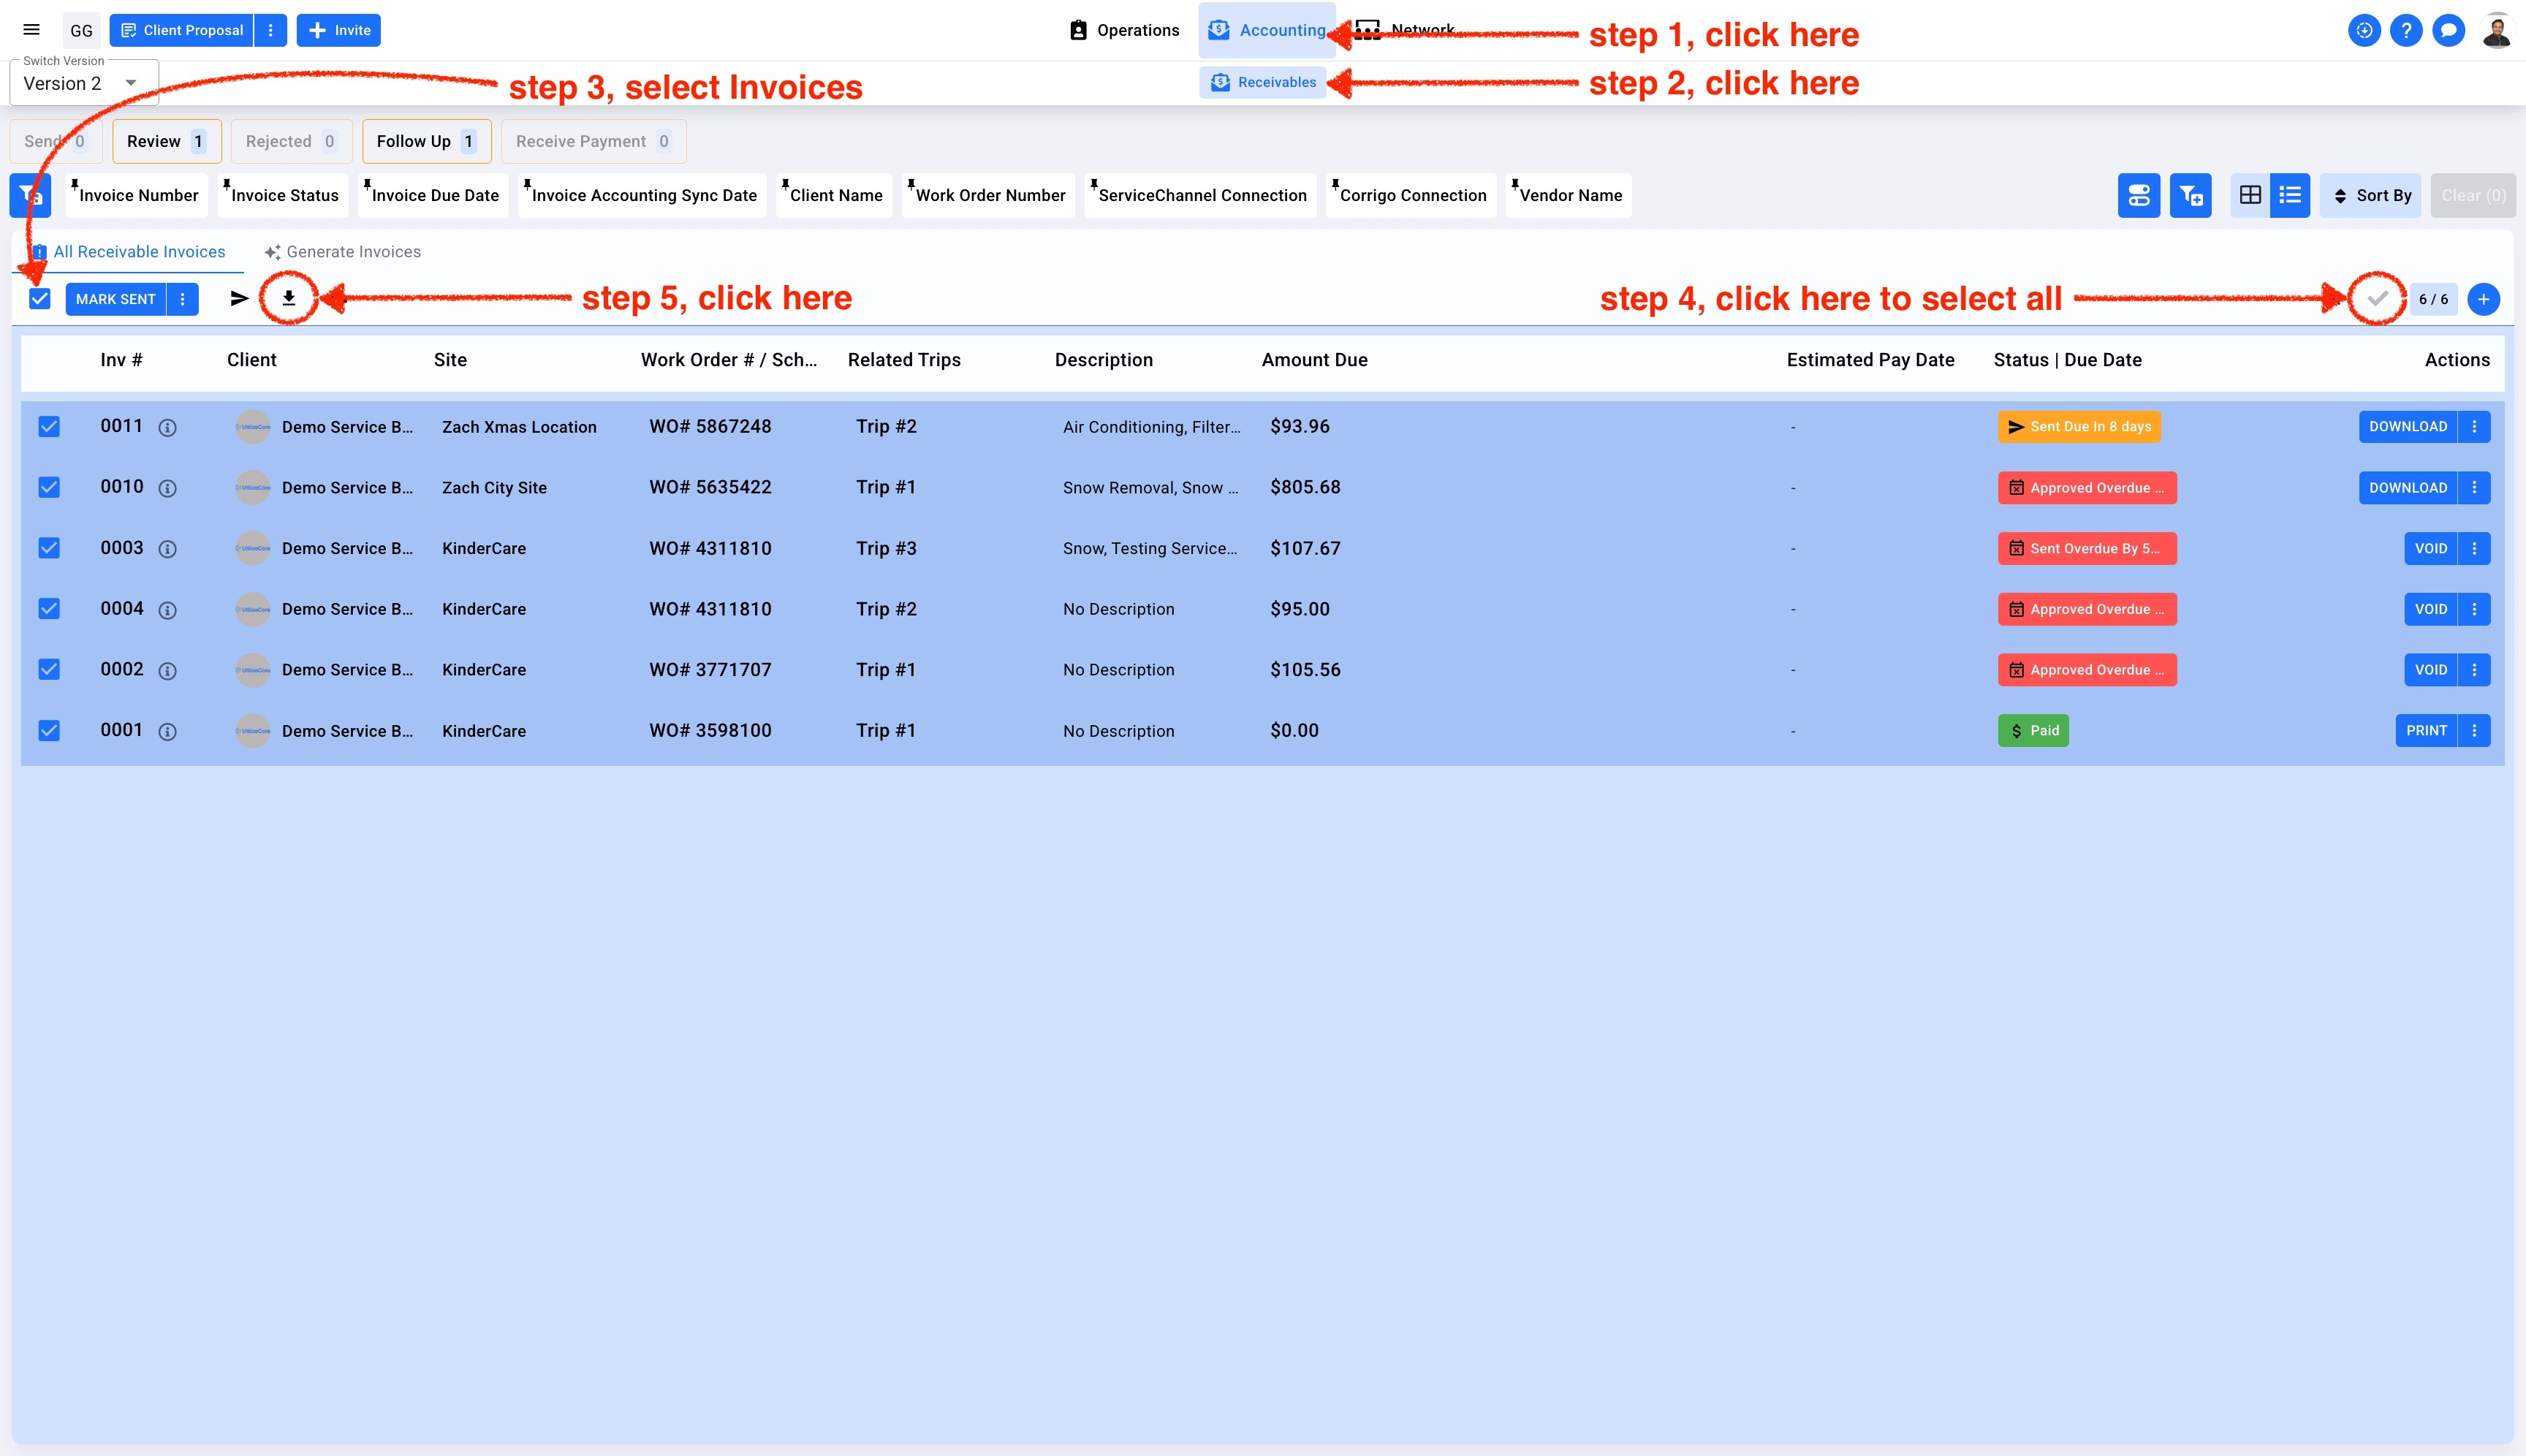The image size is (2526, 1456).
Task: Click Void button for invoice 0003
Action: tap(2430, 548)
